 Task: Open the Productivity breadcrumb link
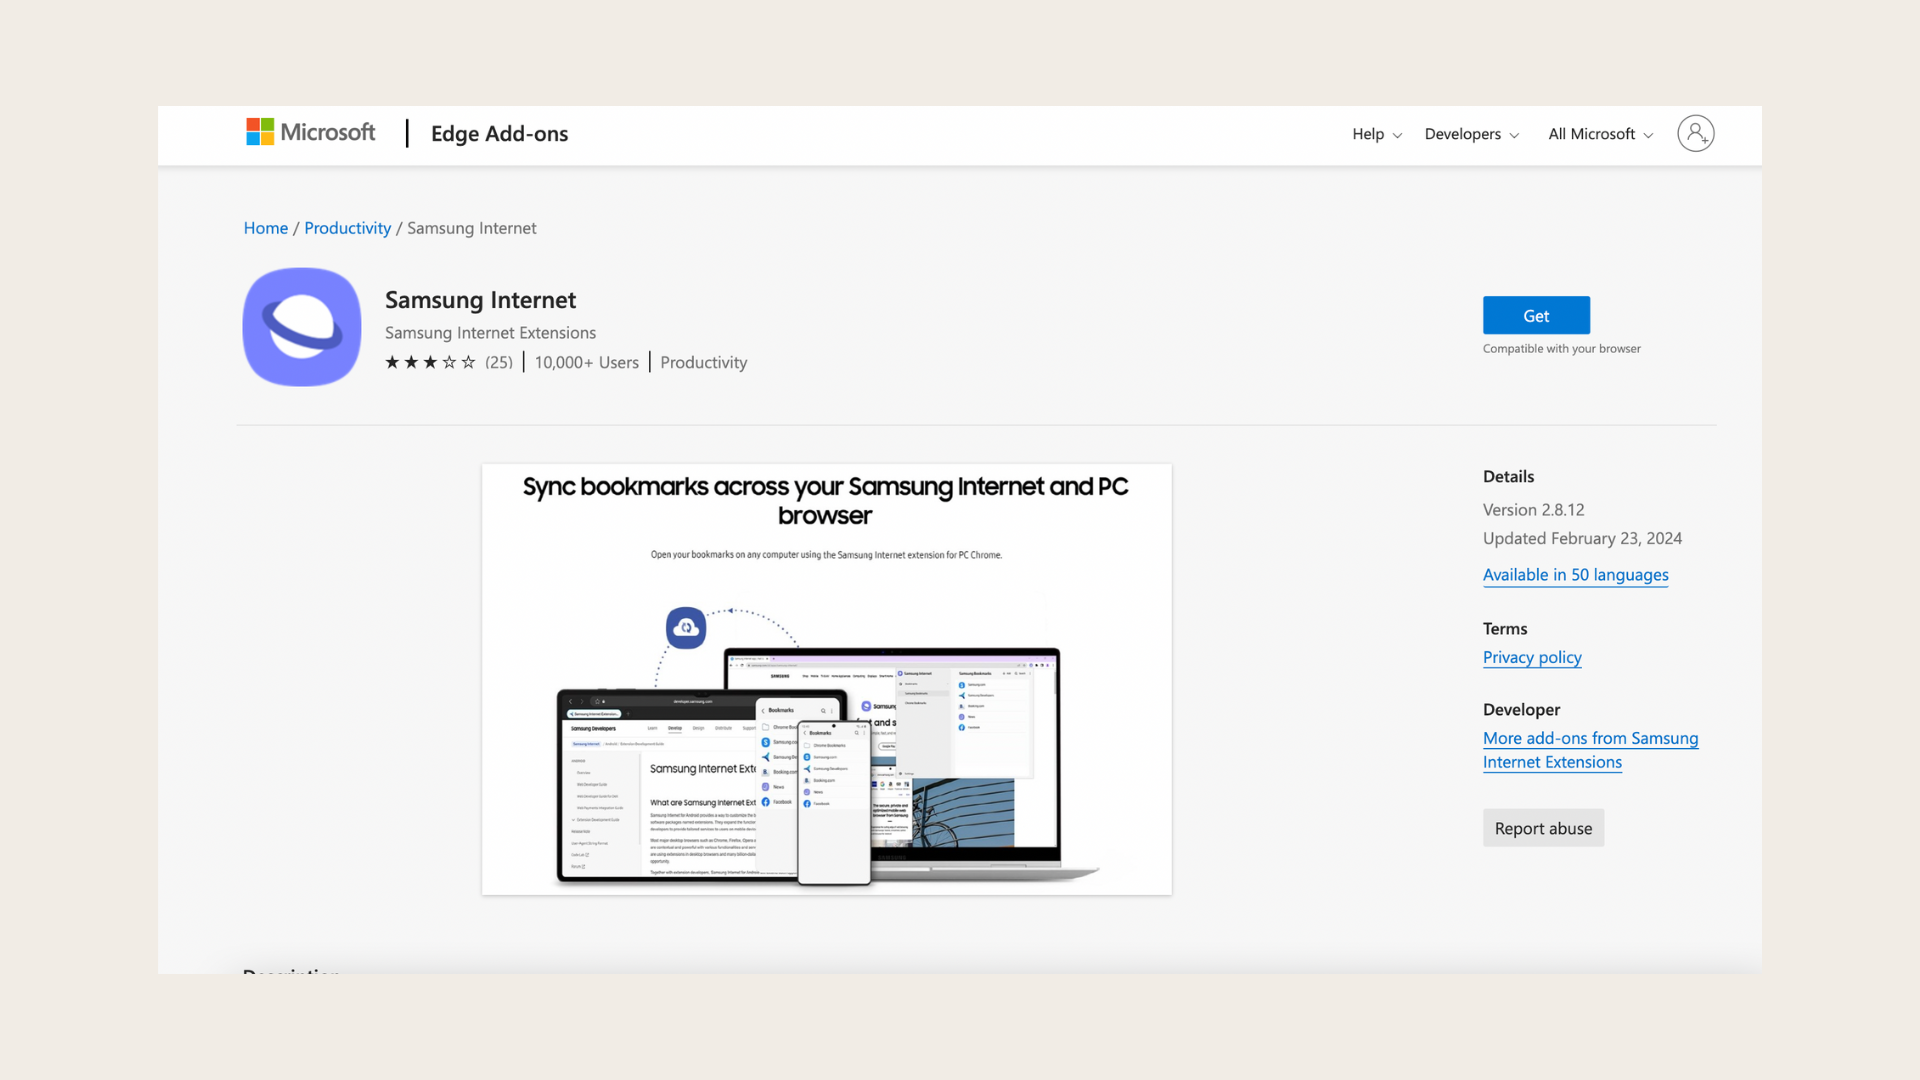pos(347,228)
